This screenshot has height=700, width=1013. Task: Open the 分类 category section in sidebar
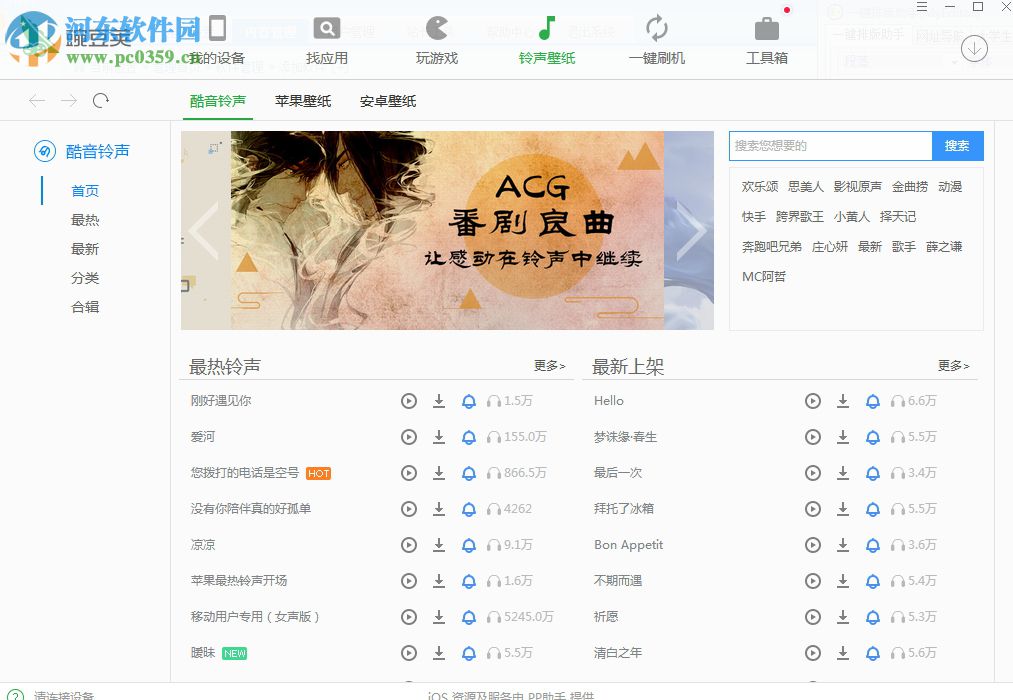click(x=84, y=277)
